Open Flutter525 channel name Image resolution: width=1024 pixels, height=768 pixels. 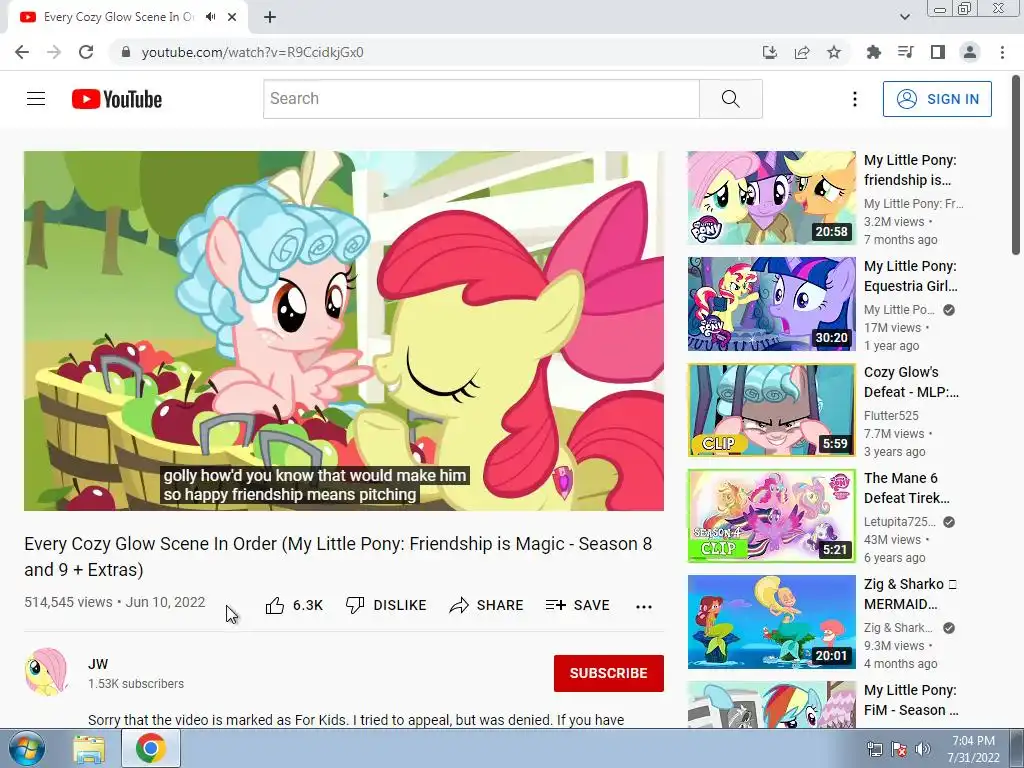tap(891, 415)
